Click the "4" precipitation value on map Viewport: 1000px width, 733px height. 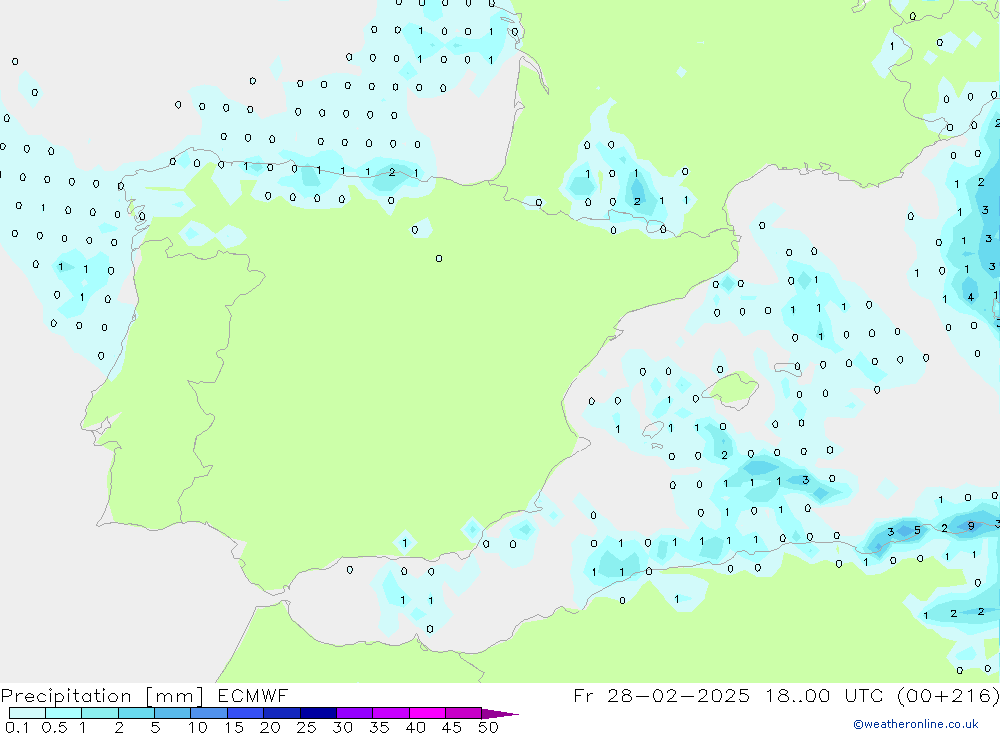point(971,297)
